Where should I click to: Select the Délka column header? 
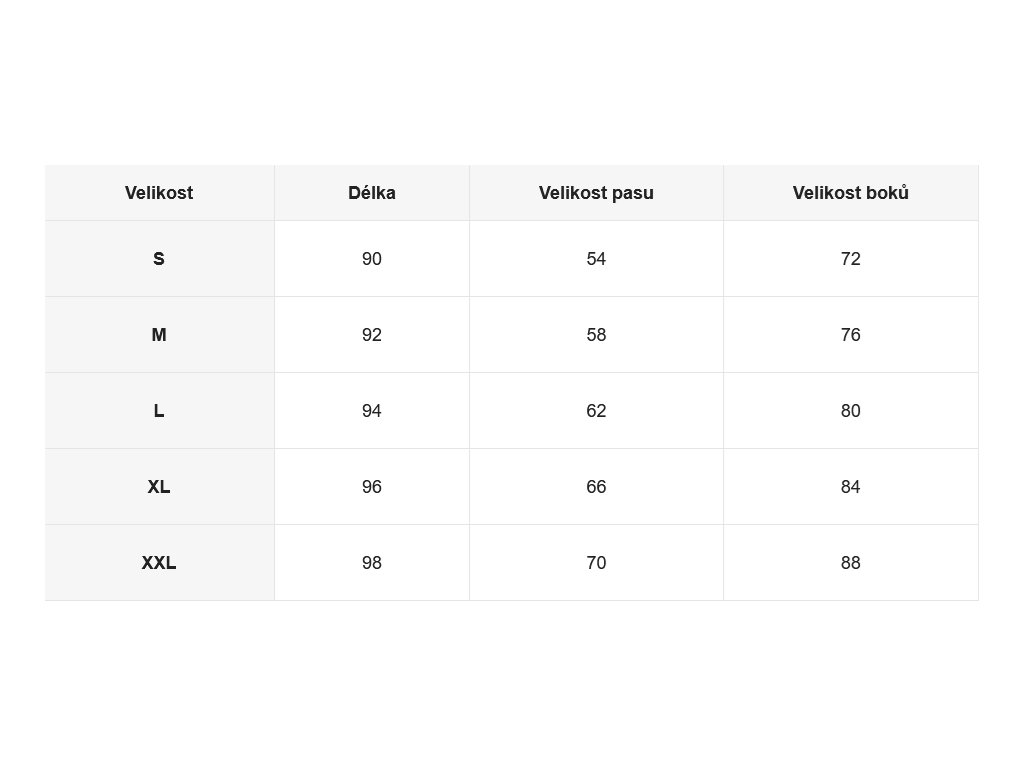[x=372, y=193]
